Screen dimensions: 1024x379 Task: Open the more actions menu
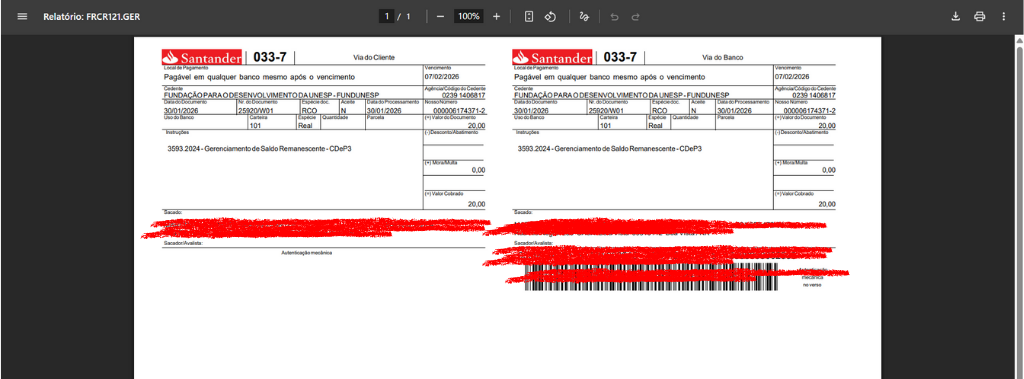[x=1004, y=16]
